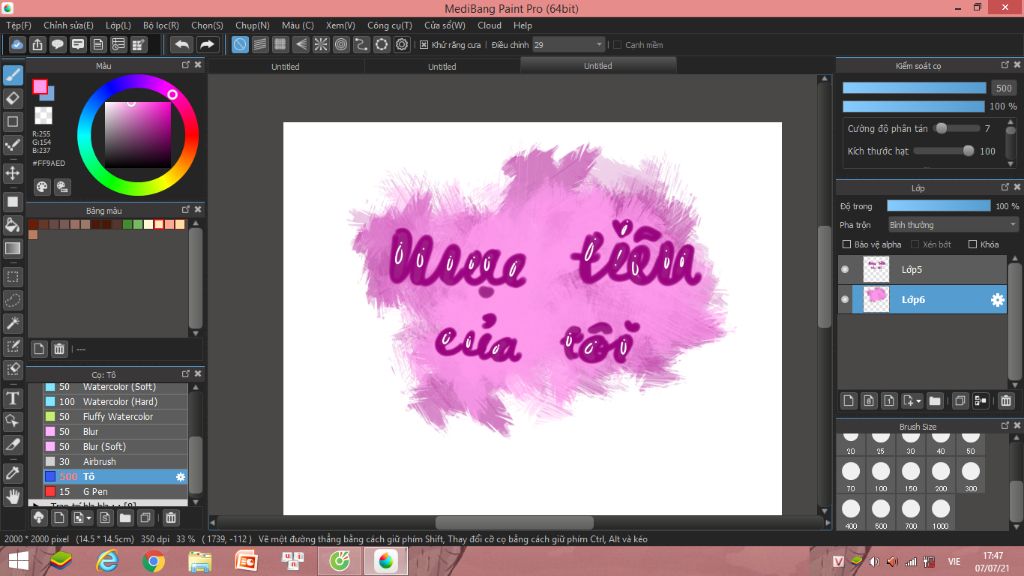The image size is (1024, 576).
Task: Click the cloud save icon
Action: (x=17, y=44)
